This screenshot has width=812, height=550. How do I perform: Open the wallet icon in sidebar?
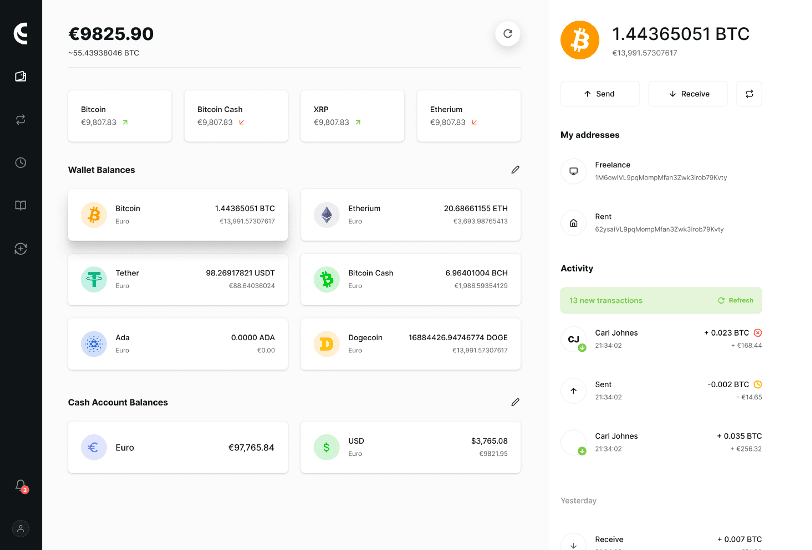(20, 76)
